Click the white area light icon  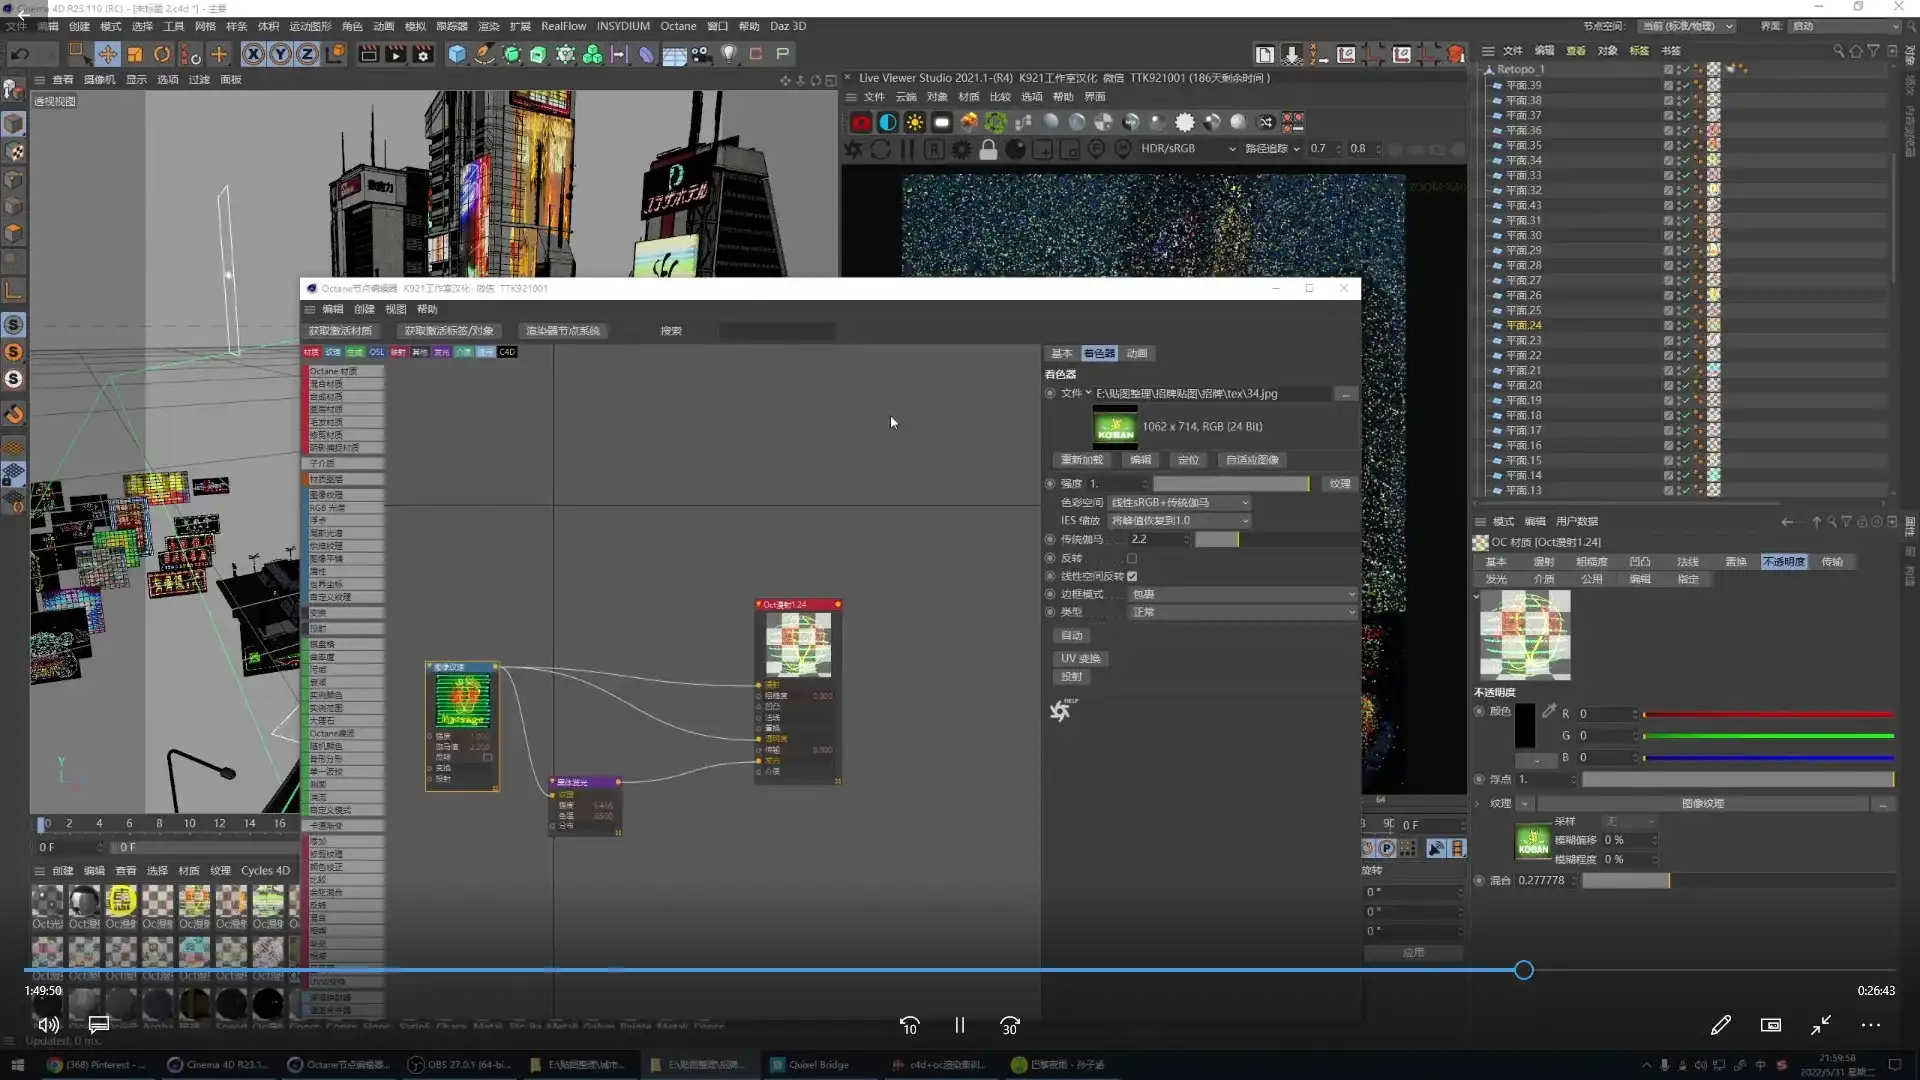click(942, 122)
